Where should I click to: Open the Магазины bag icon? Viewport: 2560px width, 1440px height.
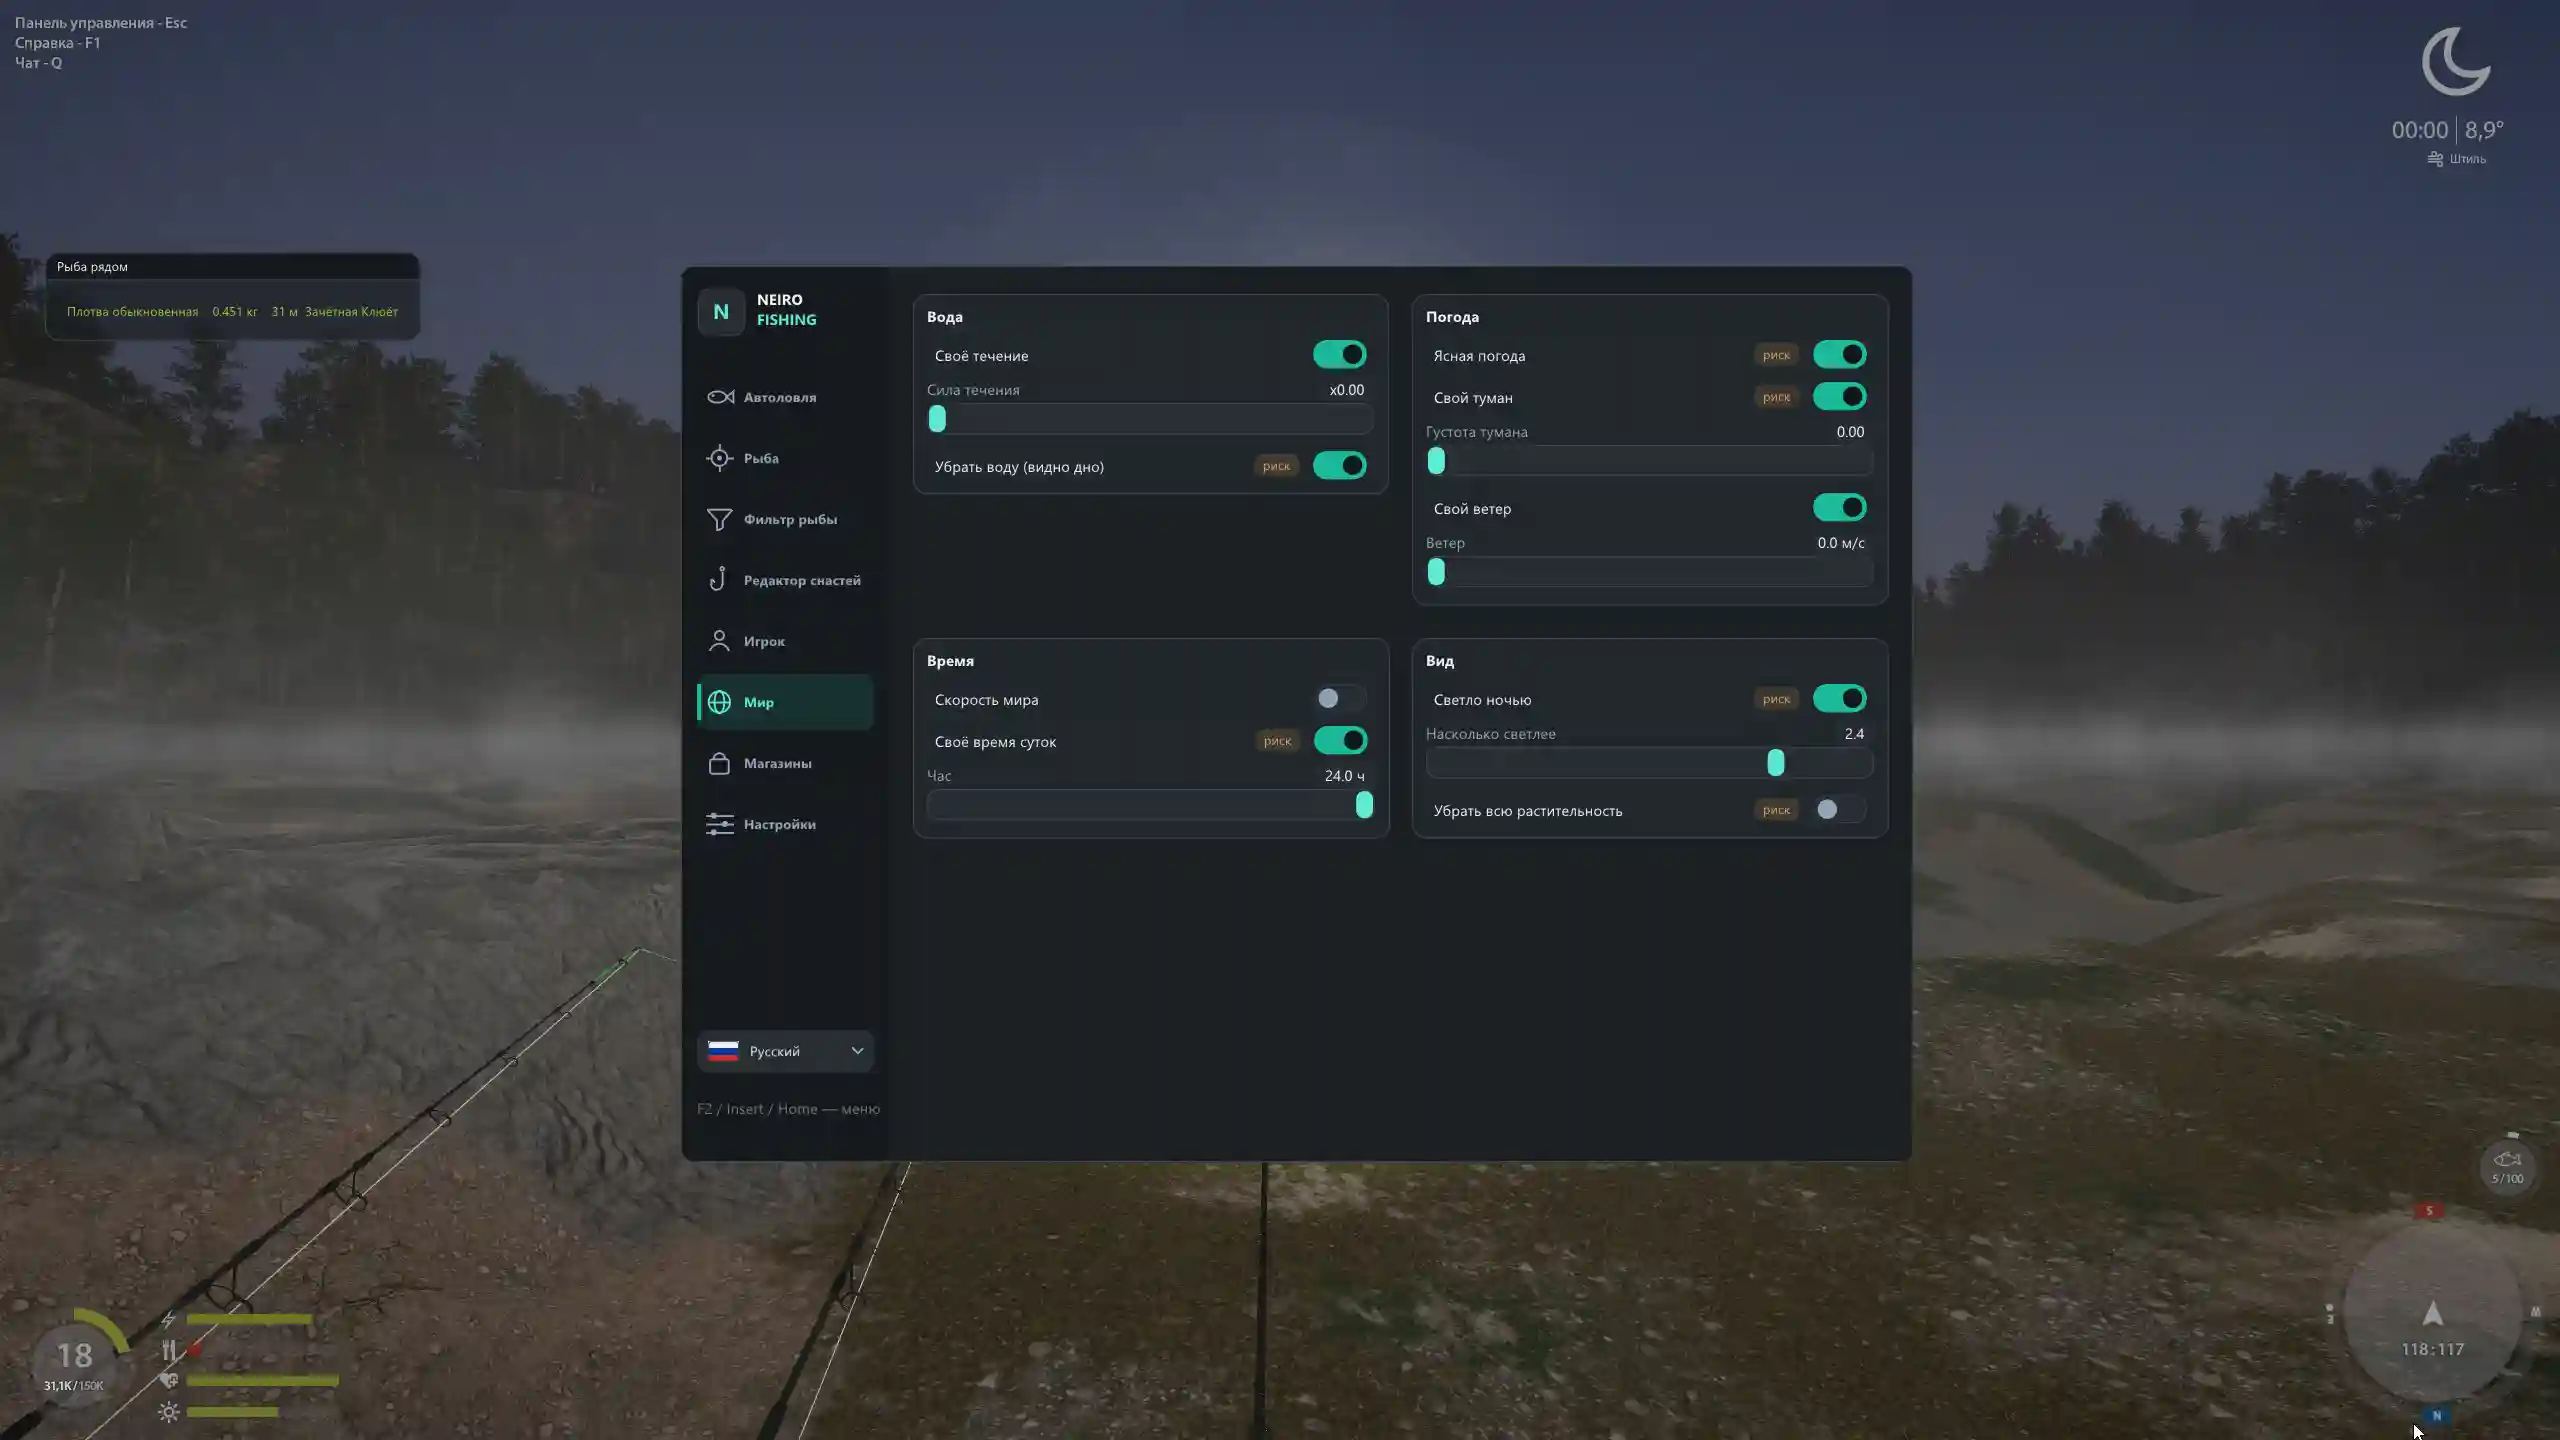point(719,763)
